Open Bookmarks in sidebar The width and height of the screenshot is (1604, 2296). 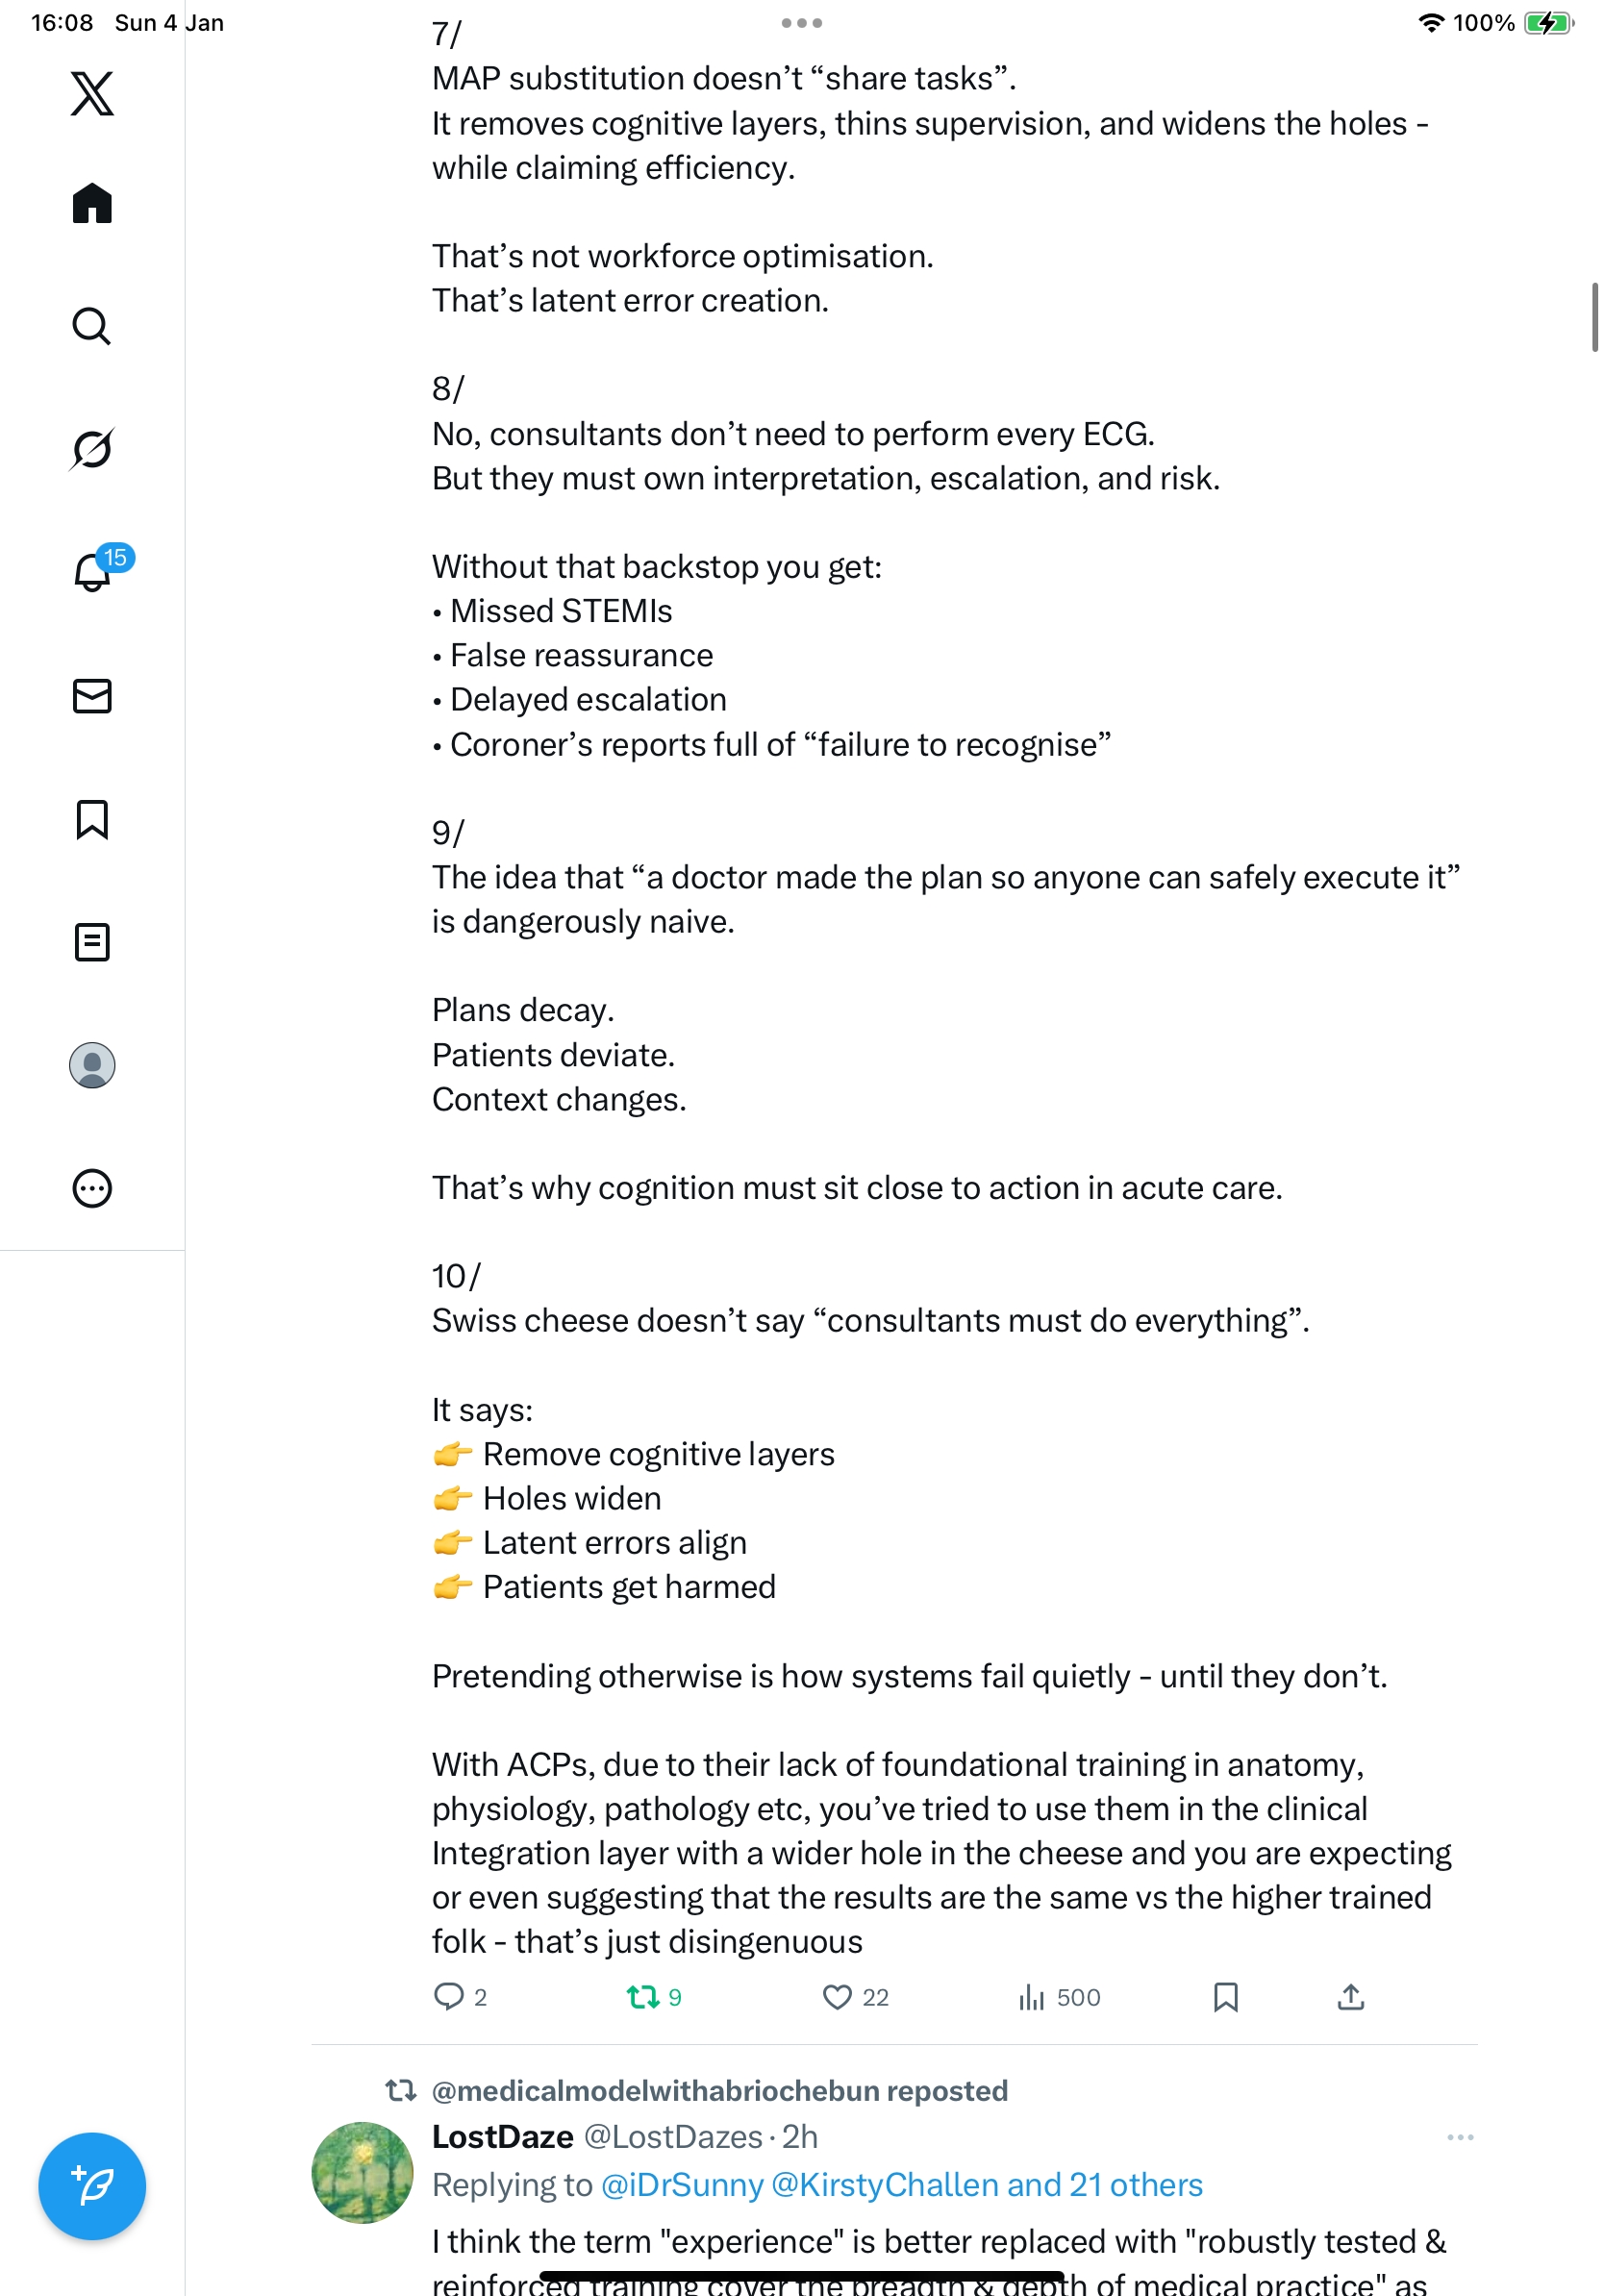pos(92,819)
